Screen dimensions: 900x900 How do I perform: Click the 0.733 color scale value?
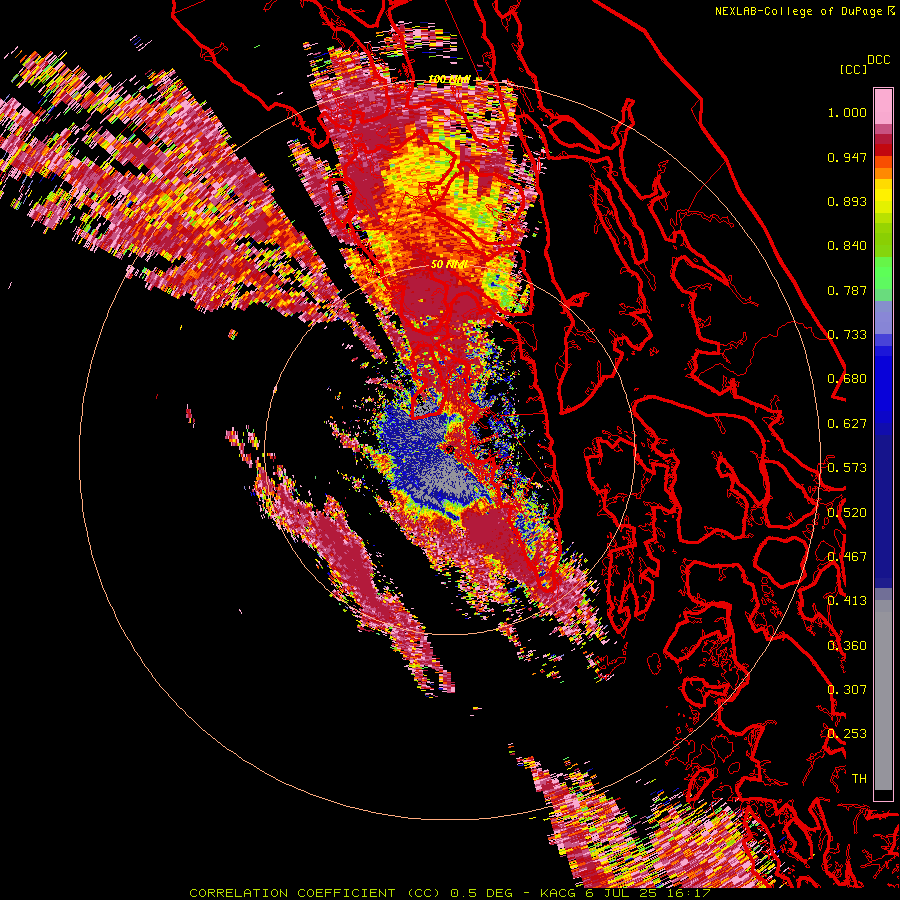847,335
